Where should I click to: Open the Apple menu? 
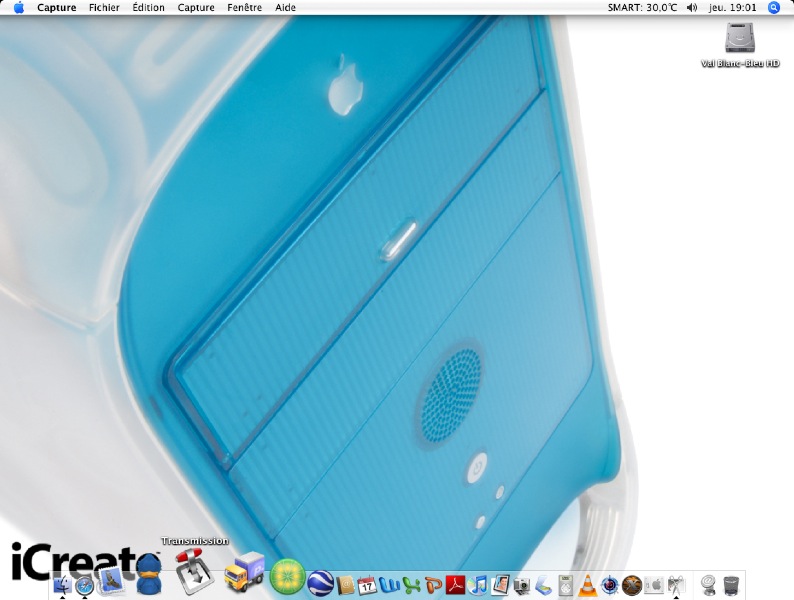19,8
